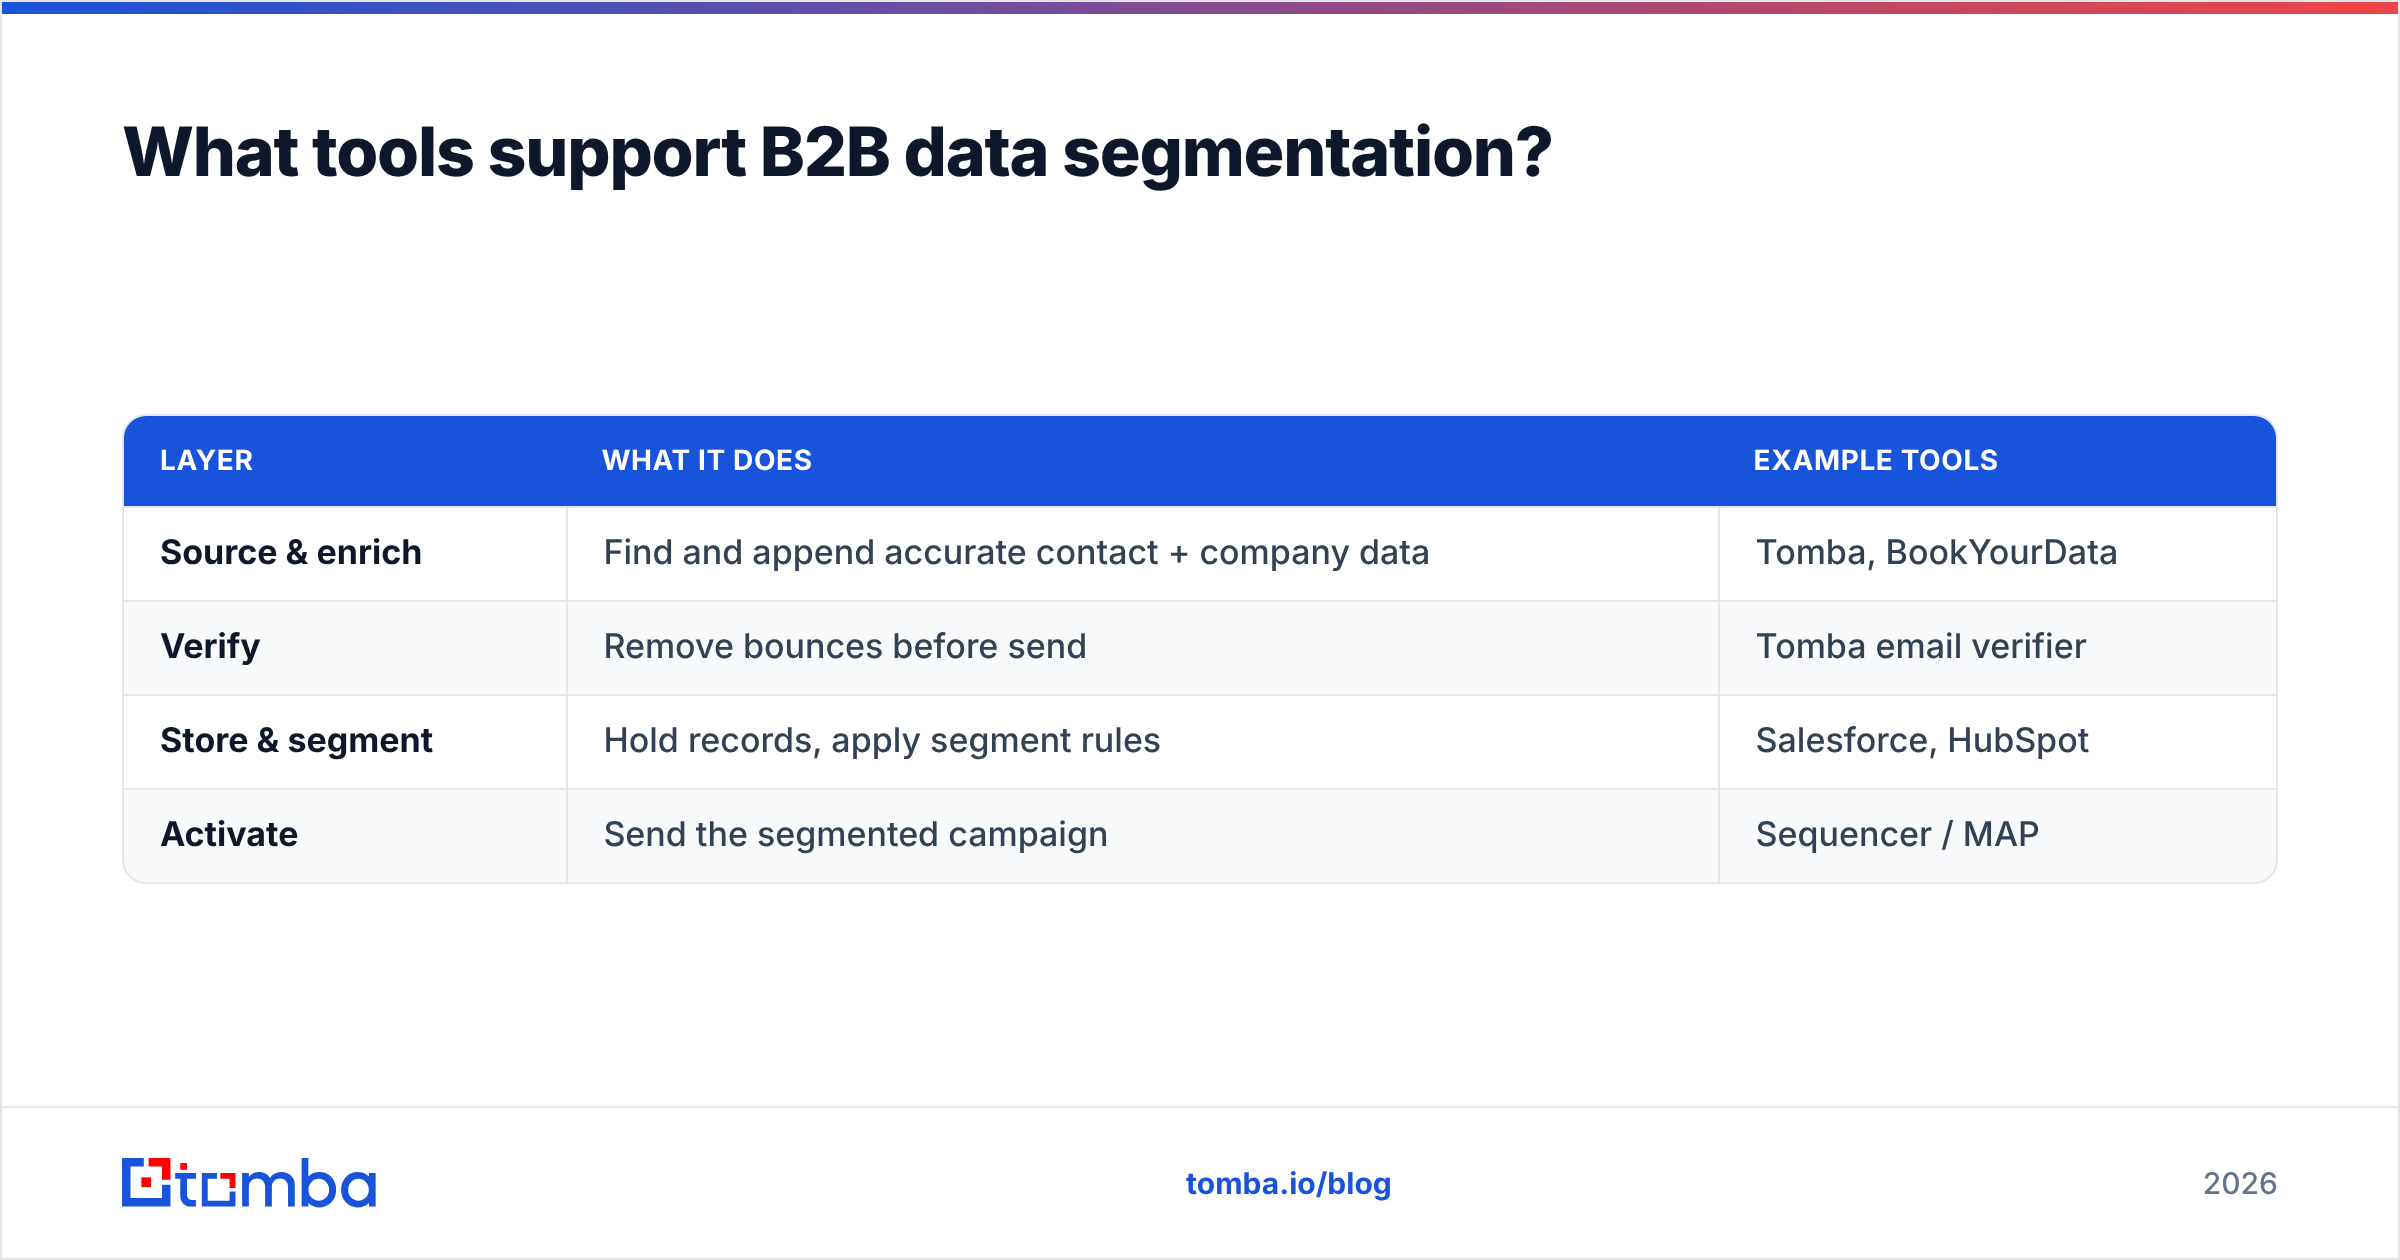The height and width of the screenshot is (1260, 2400).
Task: Select the 'Source & enrich' cell
Action: pyautogui.click(x=345, y=553)
